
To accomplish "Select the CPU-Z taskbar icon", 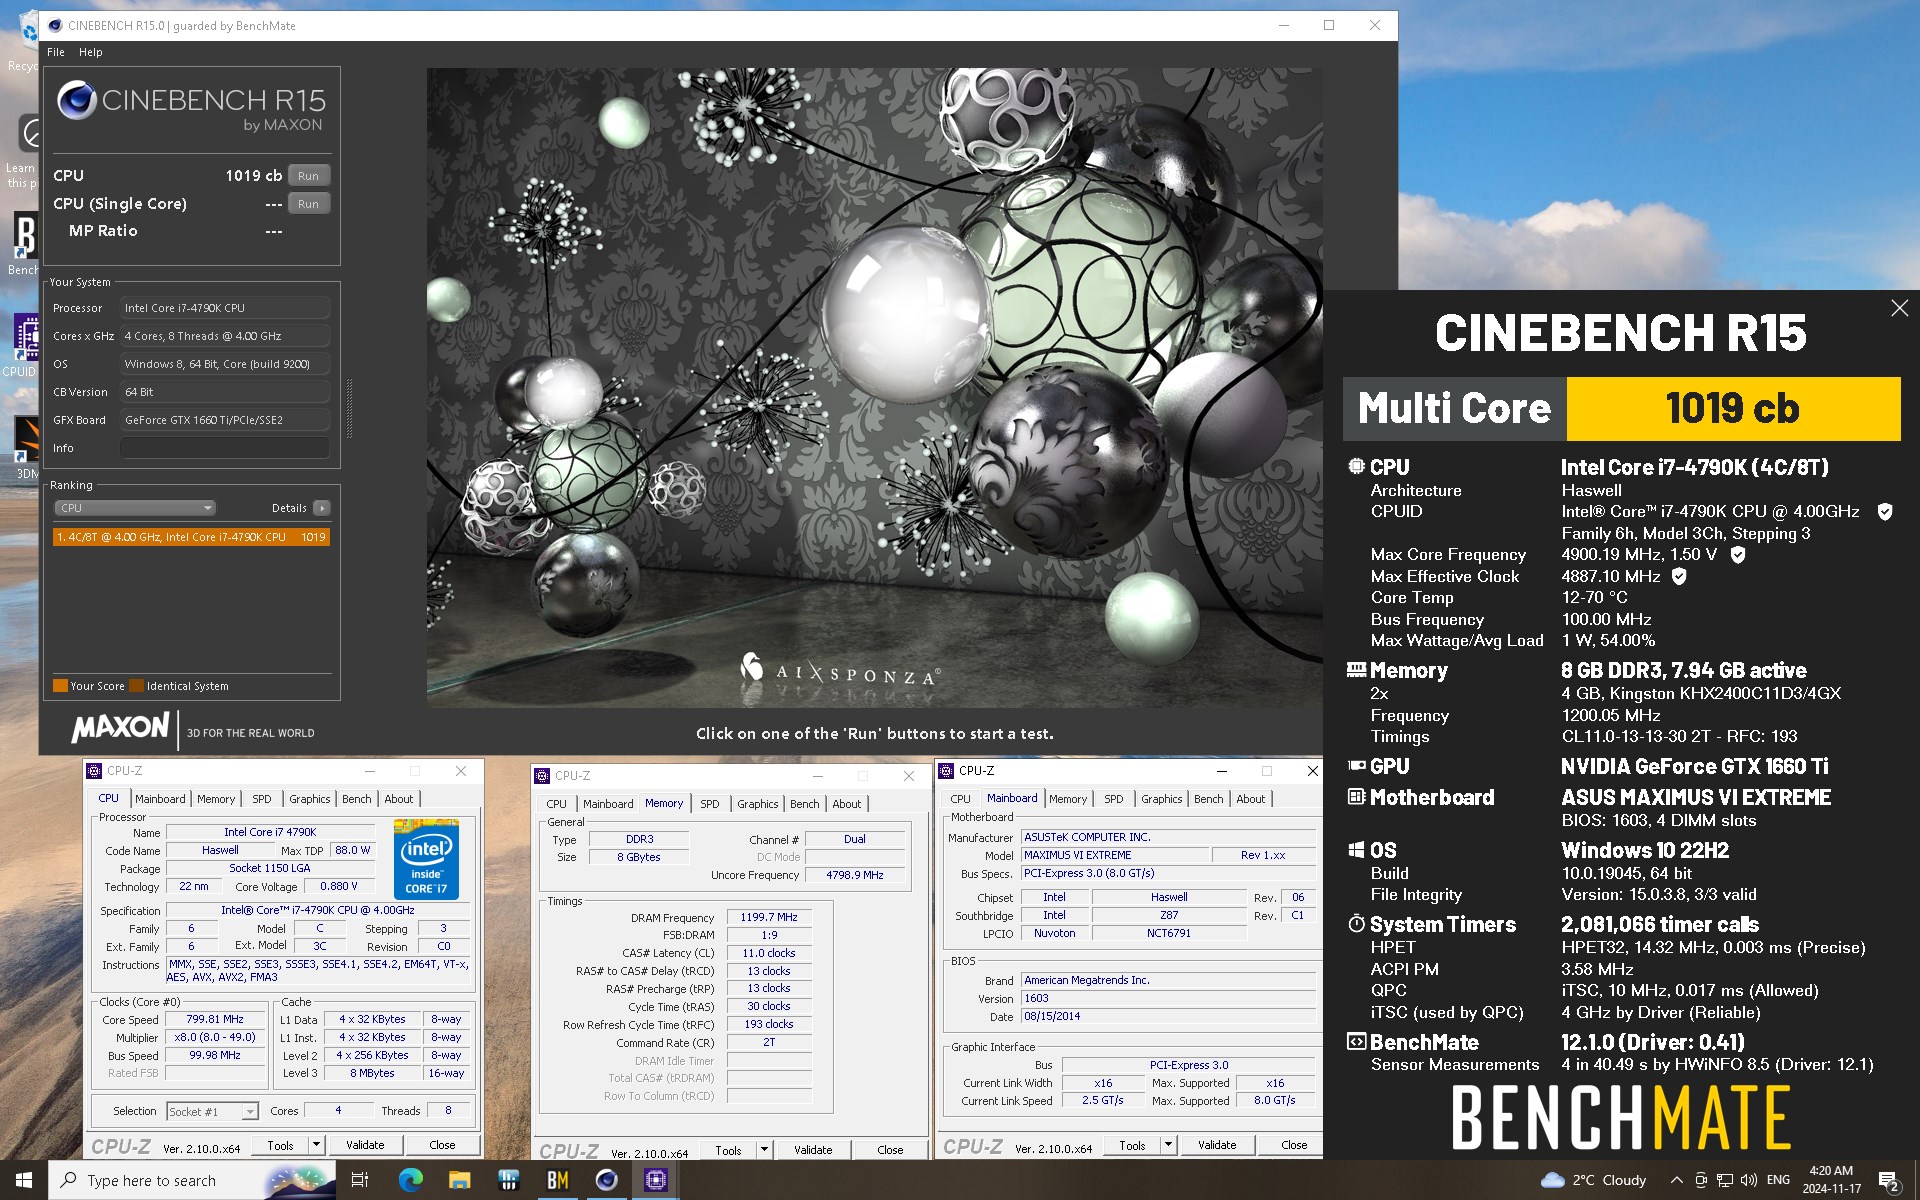I will (655, 1180).
